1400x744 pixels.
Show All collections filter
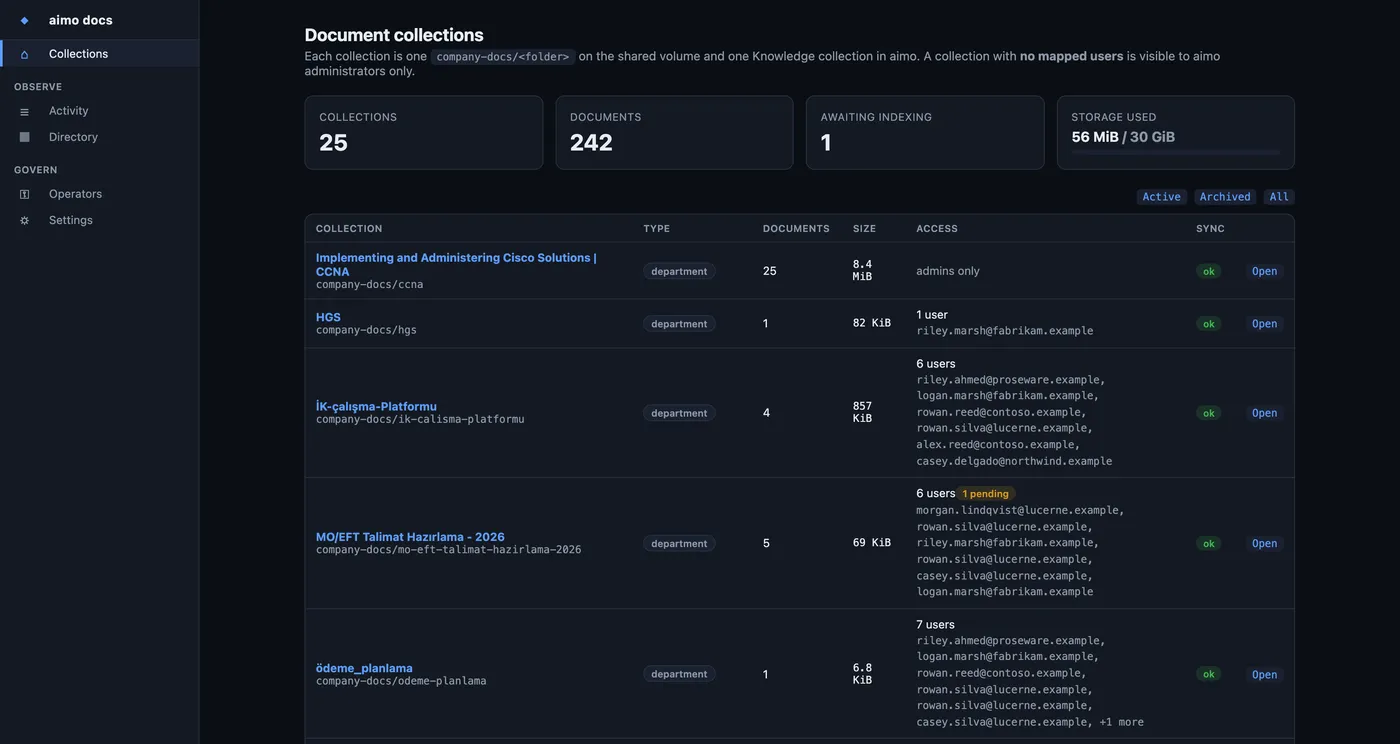[x=1279, y=197]
